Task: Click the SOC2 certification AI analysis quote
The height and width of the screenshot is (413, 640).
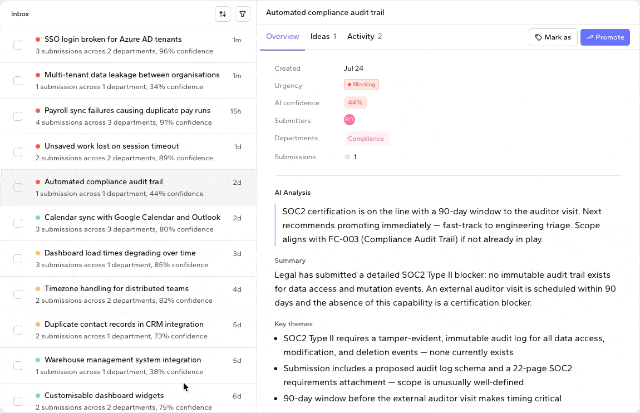Action: tap(442, 225)
